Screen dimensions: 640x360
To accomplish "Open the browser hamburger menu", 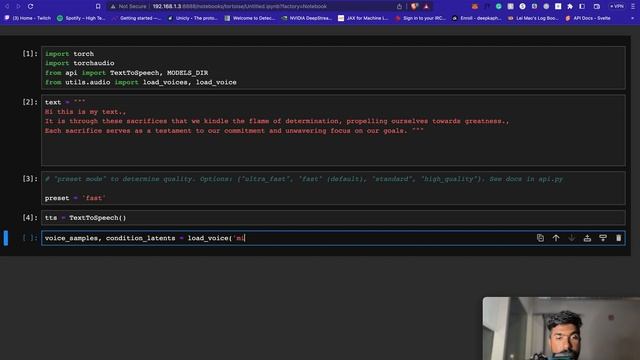I will tap(633, 6).
